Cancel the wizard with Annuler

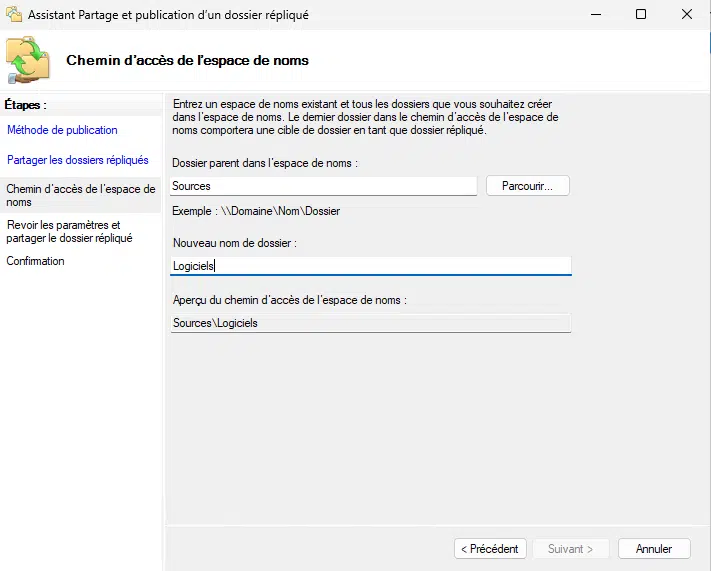click(x=654, y=549)
